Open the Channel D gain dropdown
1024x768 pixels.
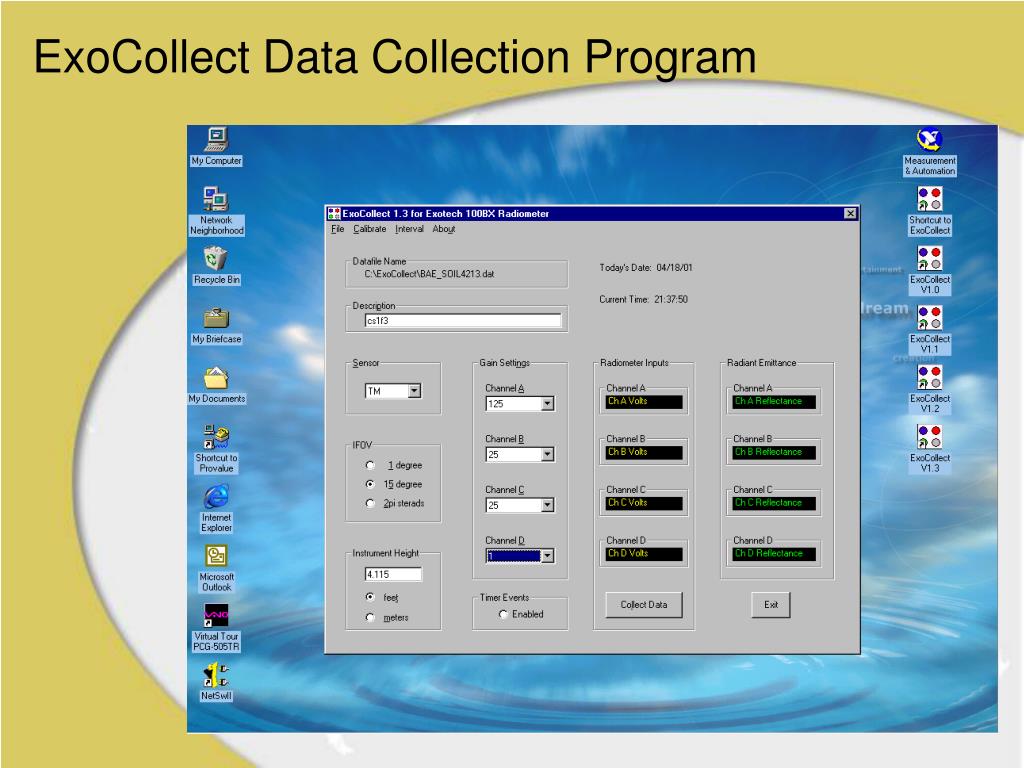click(x=548, y=556)
